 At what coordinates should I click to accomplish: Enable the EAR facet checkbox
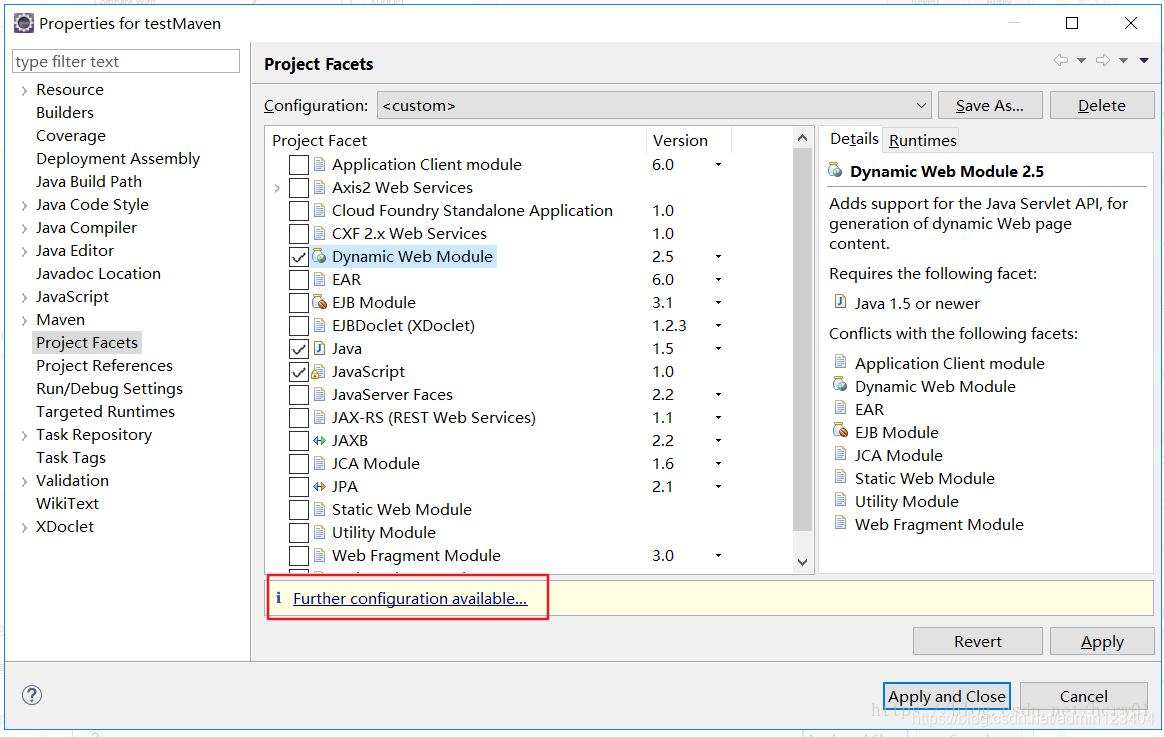coord(298,279)
